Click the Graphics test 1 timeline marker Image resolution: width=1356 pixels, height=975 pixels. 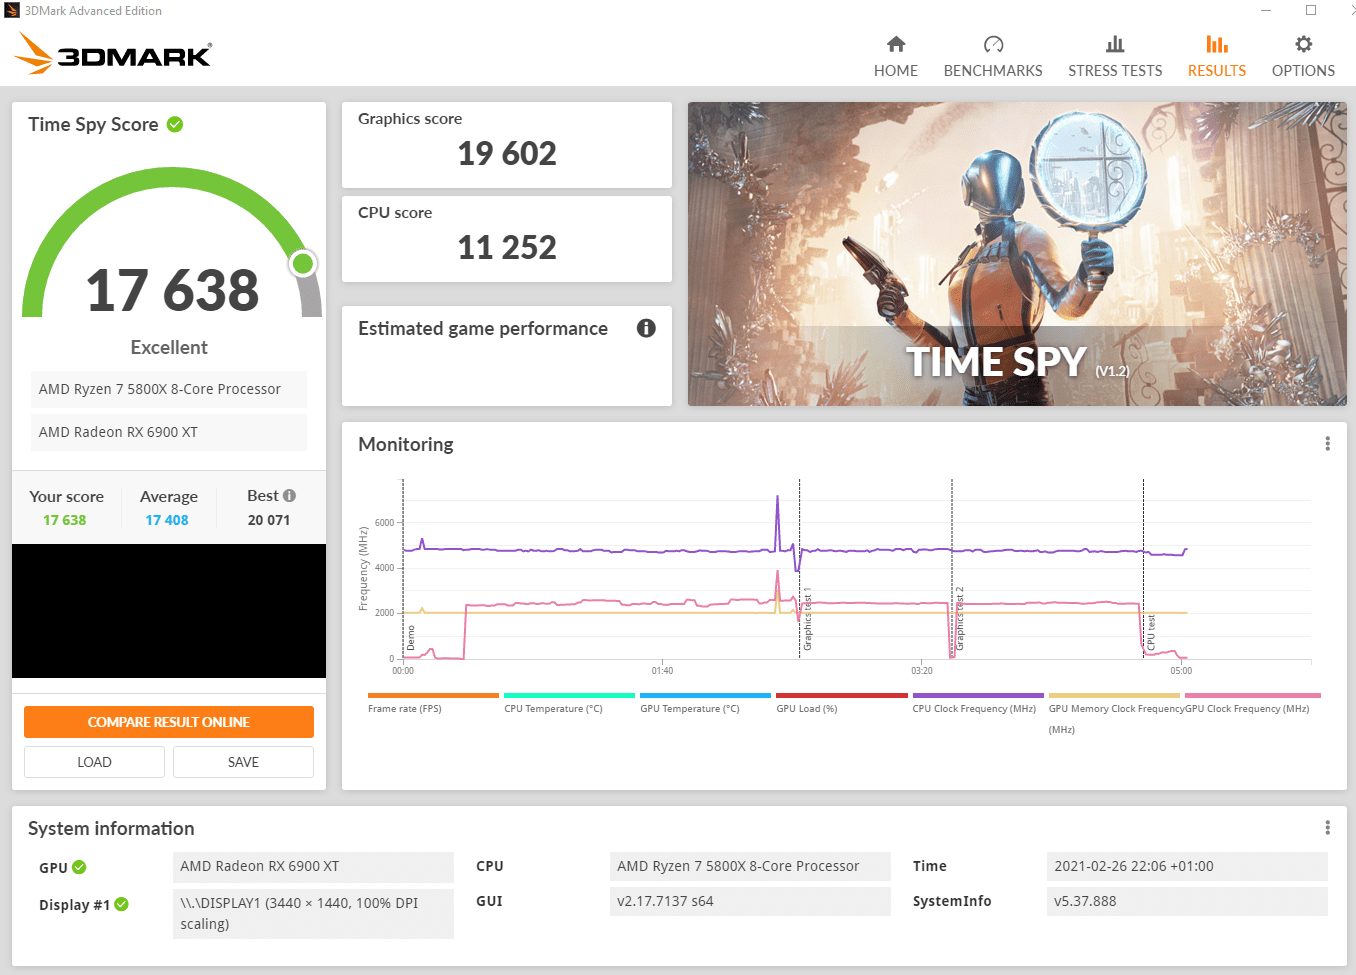[x=808, y=620]
